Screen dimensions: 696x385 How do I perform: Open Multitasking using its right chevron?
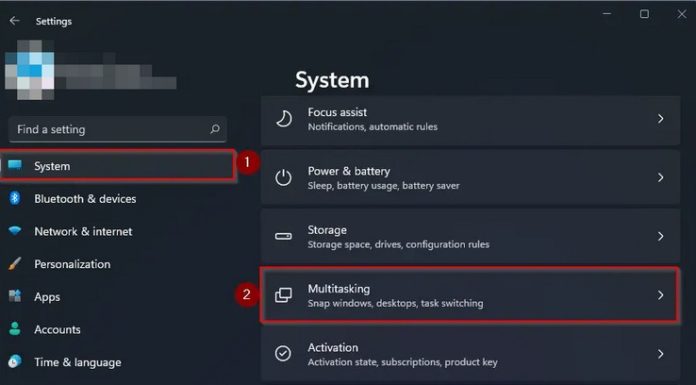pyautogui.click(x=660, y=295)
